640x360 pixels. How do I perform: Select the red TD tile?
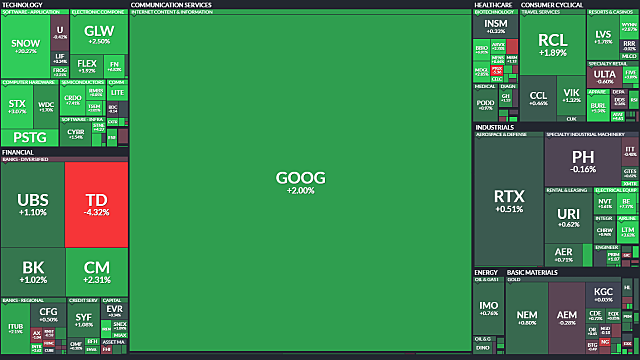(96, 204)
